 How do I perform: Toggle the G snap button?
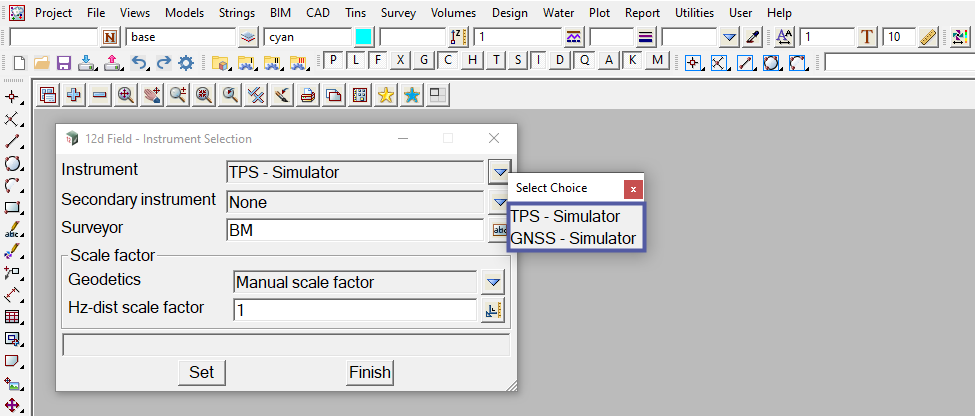pyautogui.click(x=424, y=60)
